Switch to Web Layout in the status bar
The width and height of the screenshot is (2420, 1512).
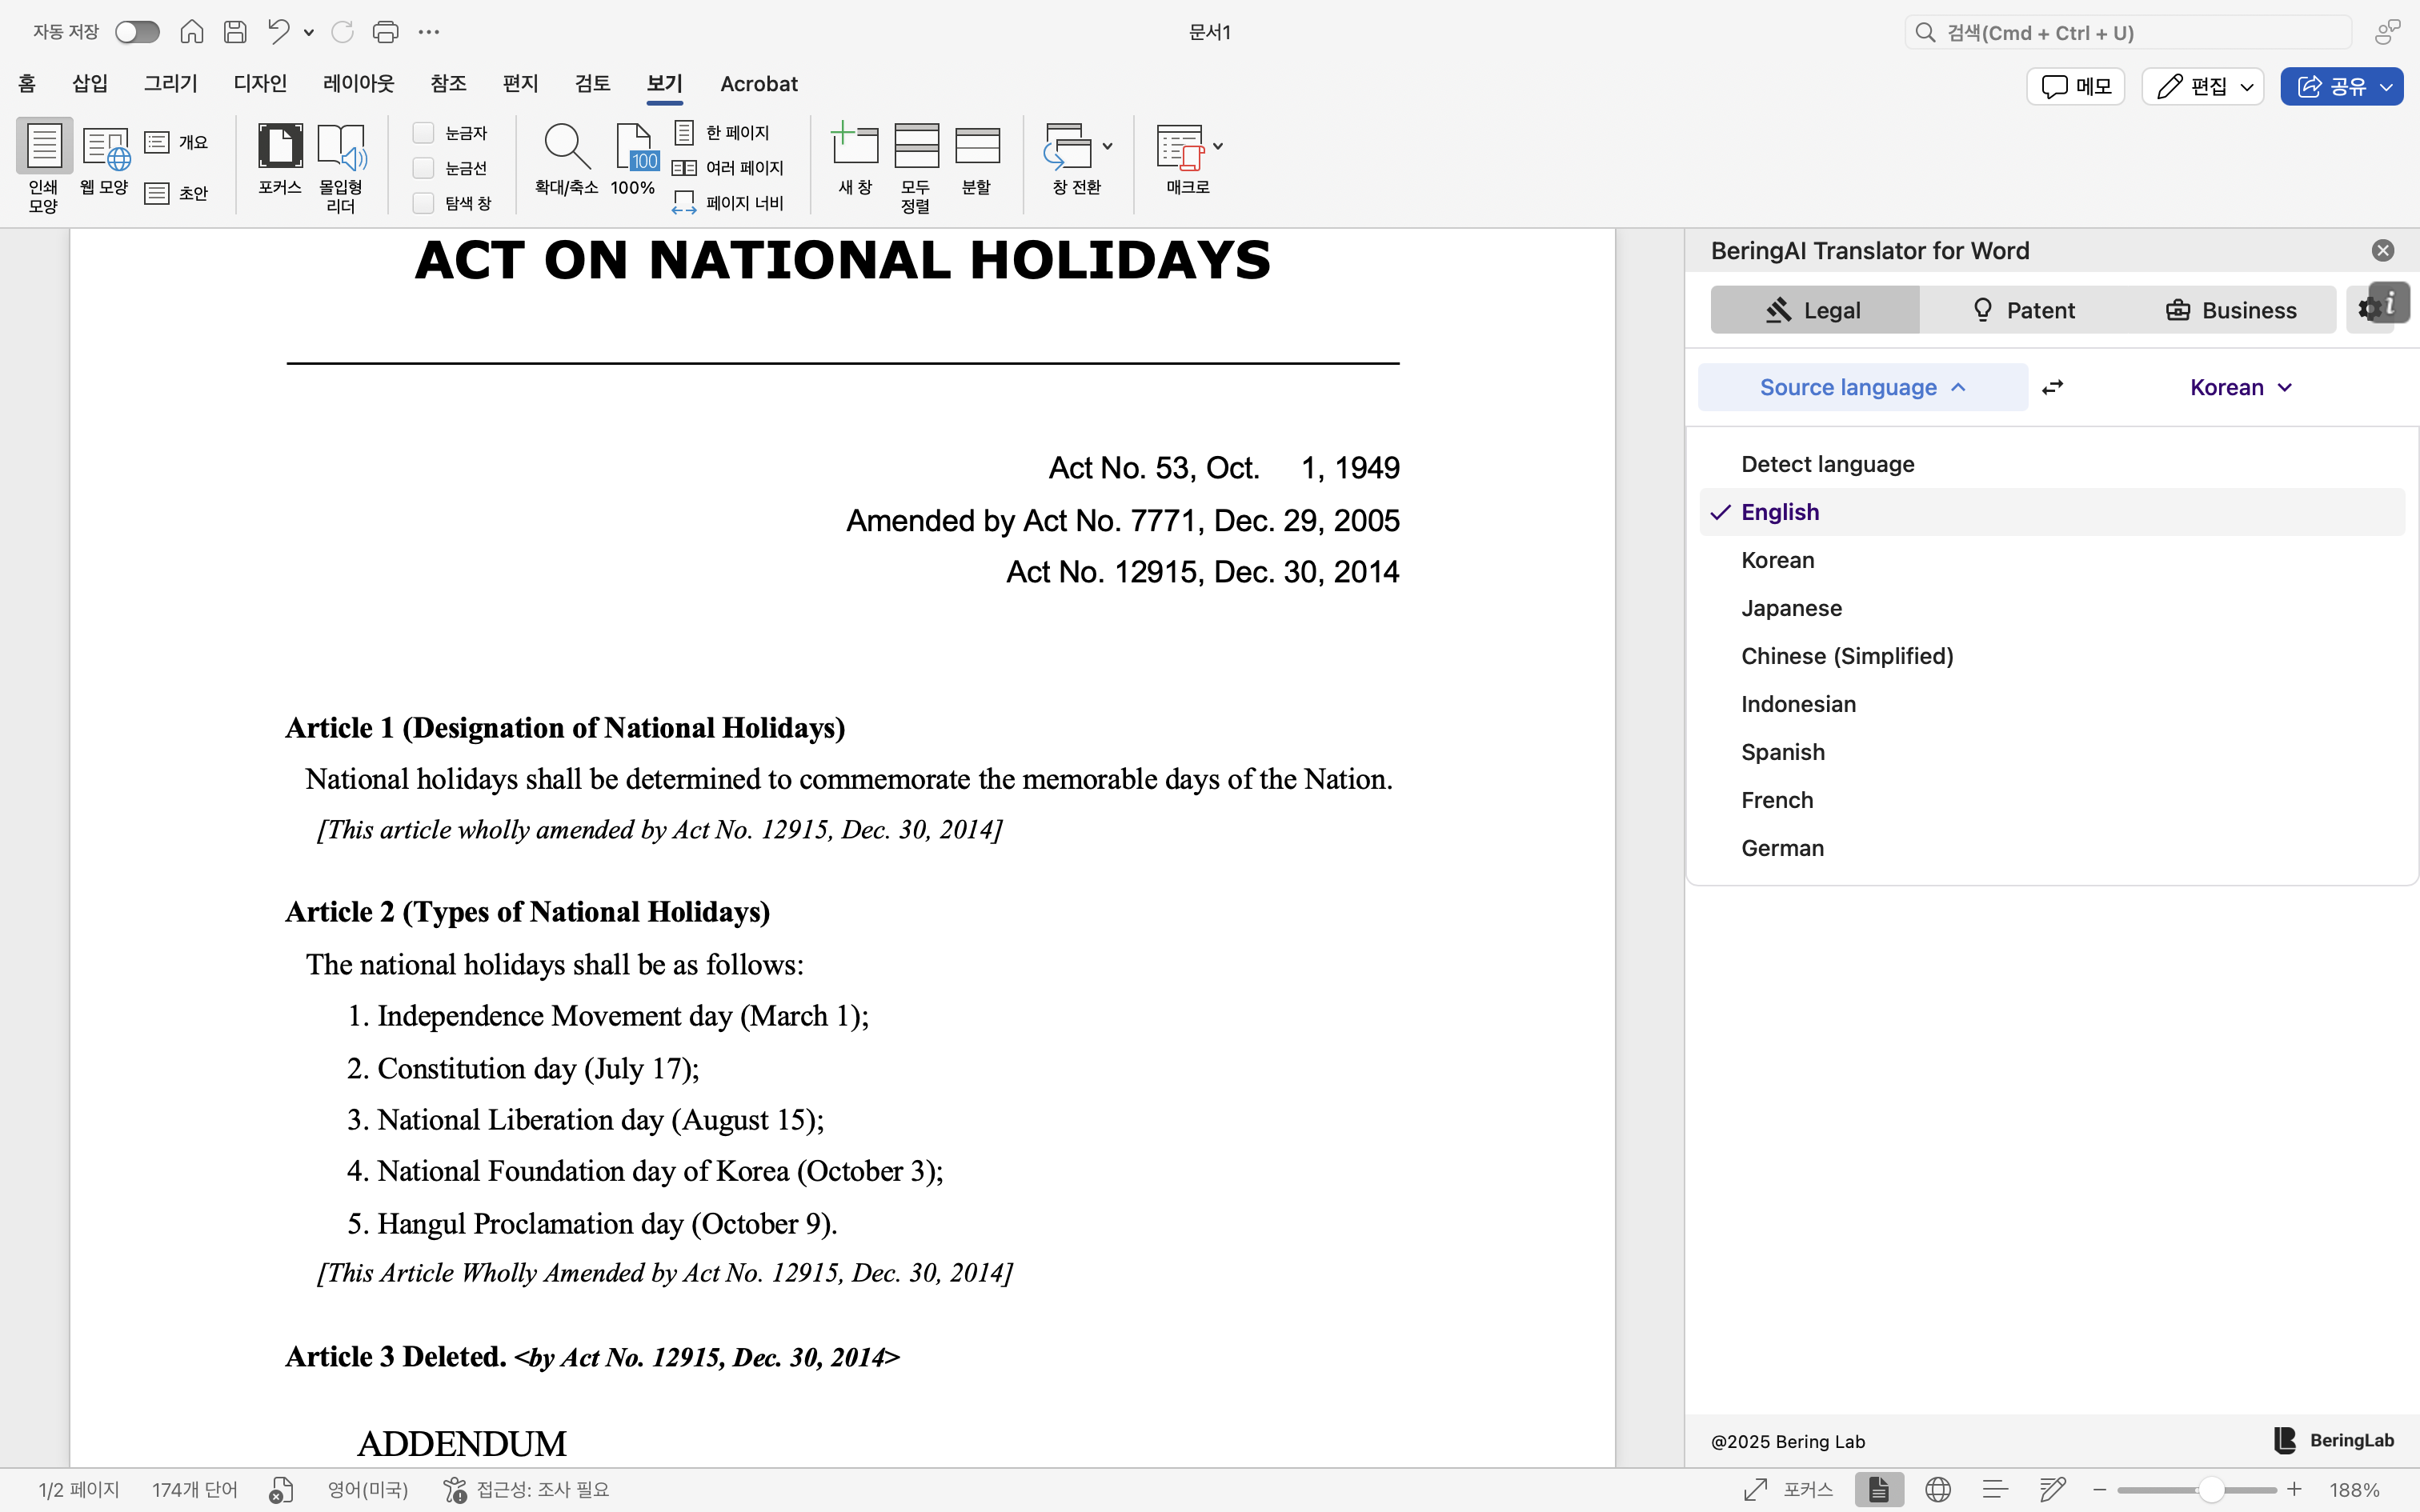1938,1490
